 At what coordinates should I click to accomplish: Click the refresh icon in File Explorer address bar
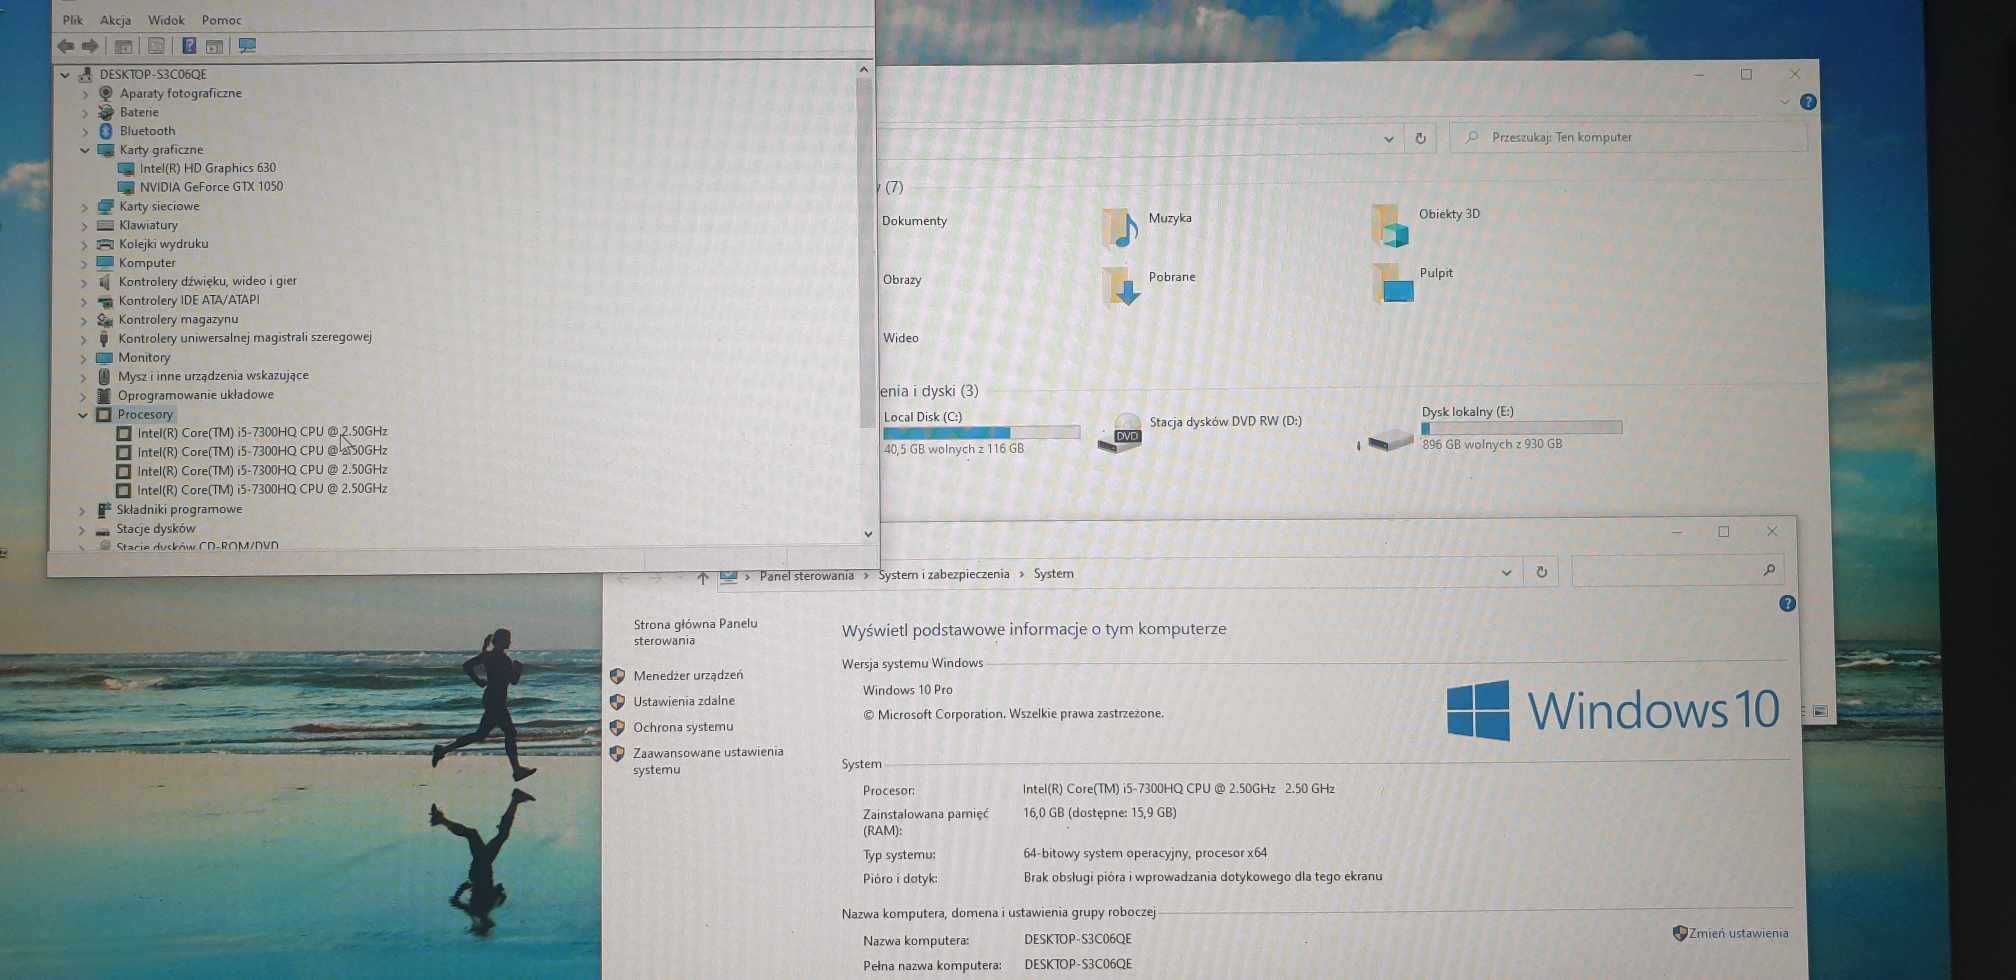(x=1420, y=139)
